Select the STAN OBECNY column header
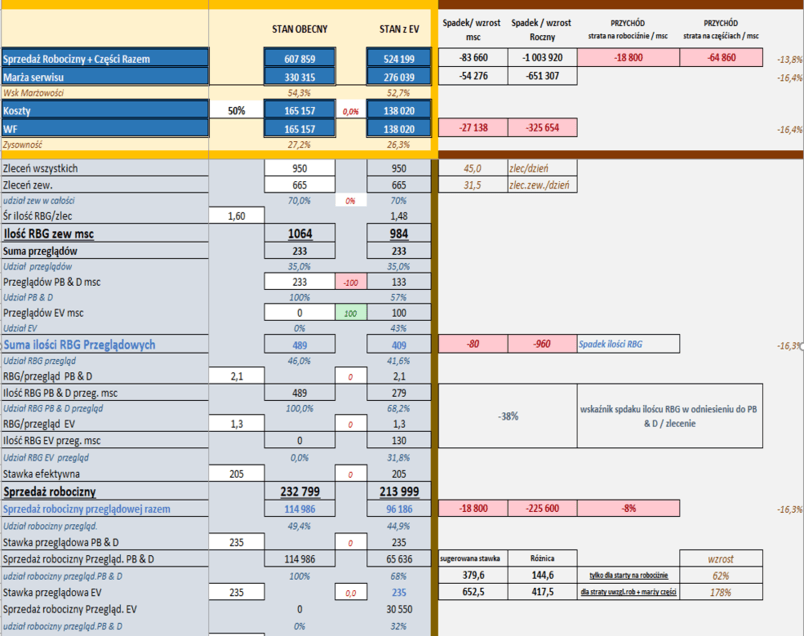The height and width of the screenshot is (636, 804). coord(300,29)
